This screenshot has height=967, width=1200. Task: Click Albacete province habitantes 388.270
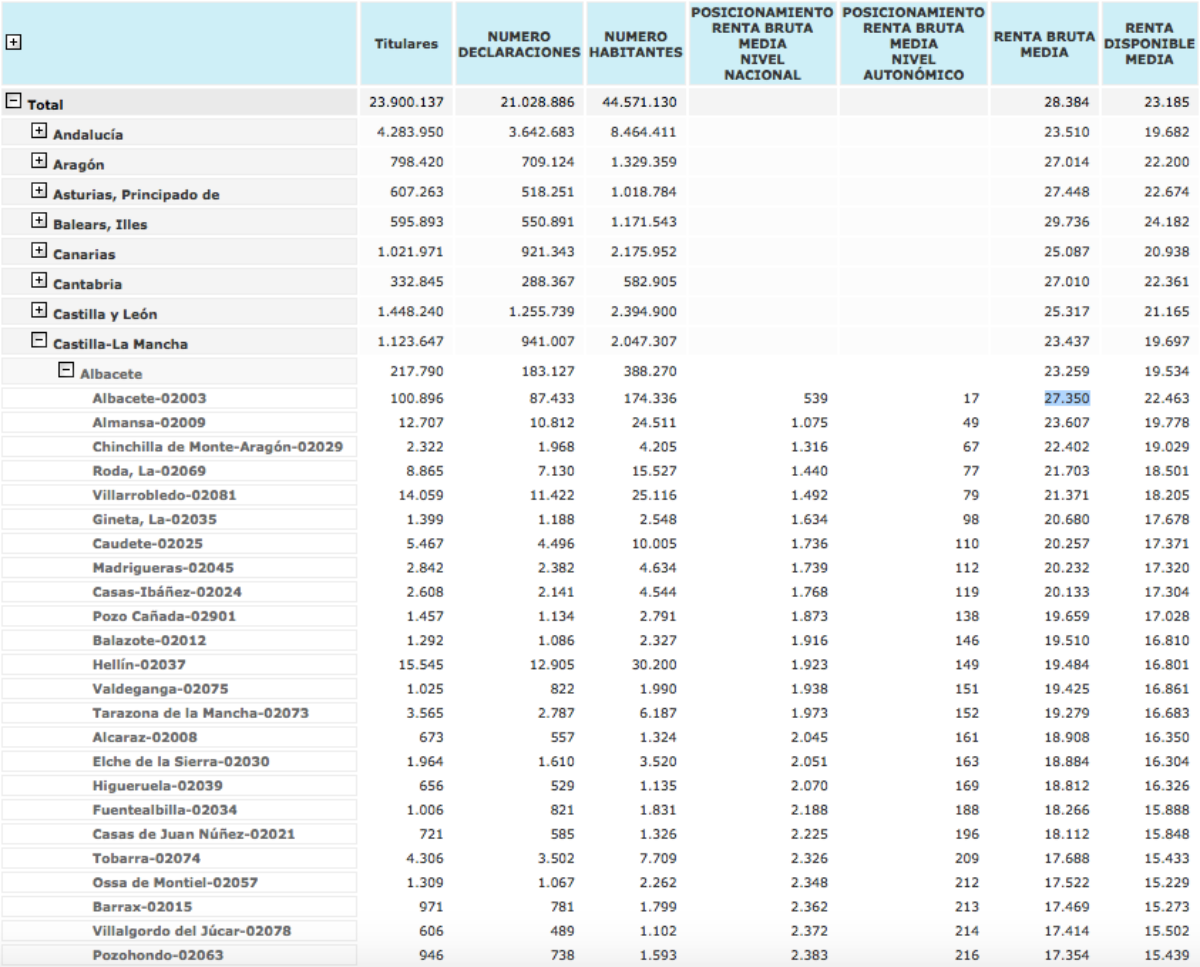click(x=651, y=372)
